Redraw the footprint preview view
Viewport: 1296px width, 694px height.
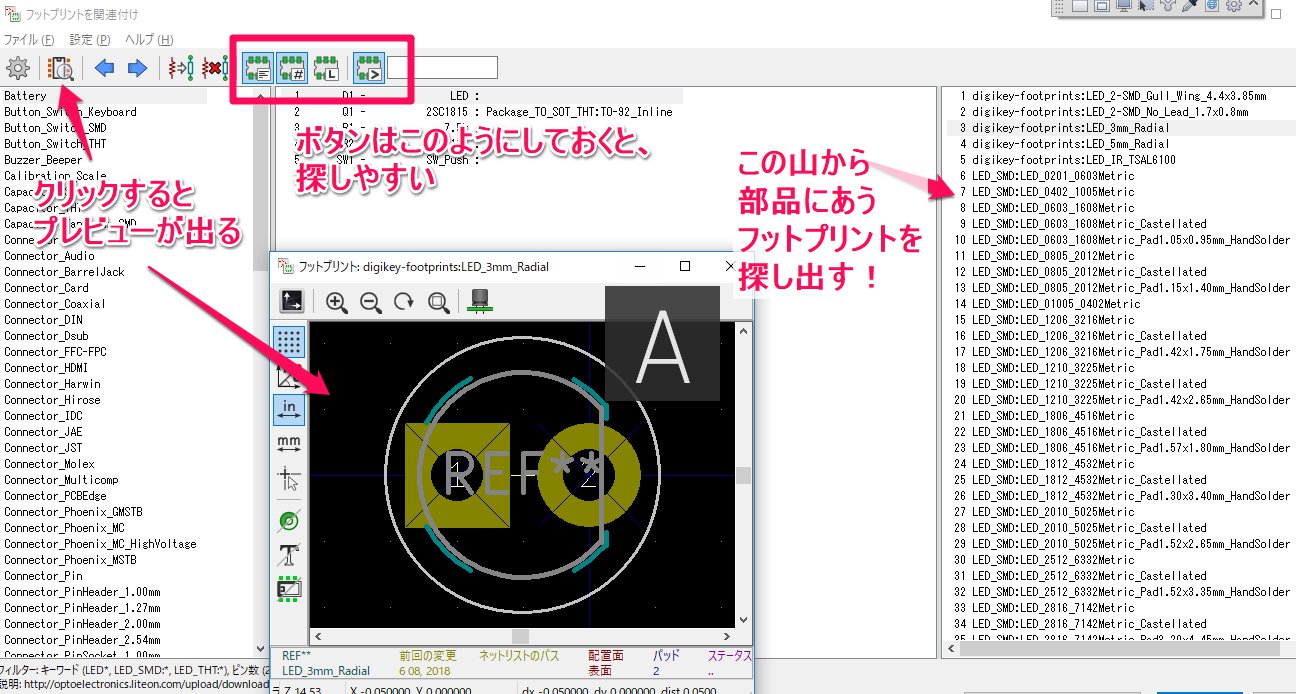tap(404, 301)
